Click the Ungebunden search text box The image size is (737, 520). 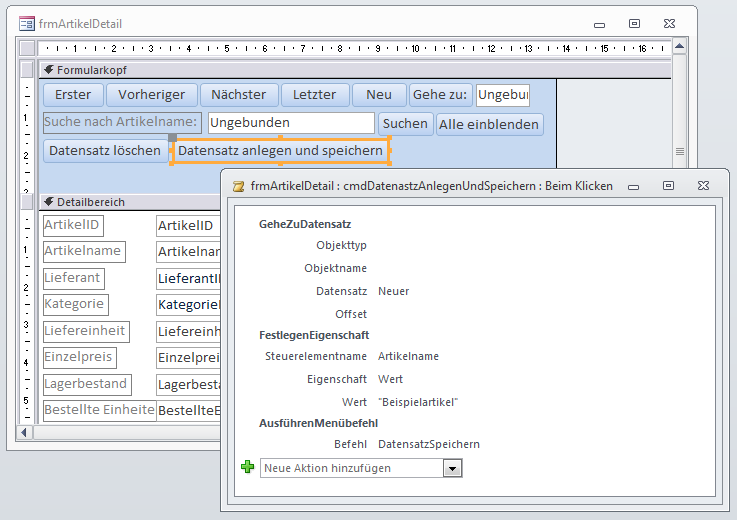[x=291, y=123]
